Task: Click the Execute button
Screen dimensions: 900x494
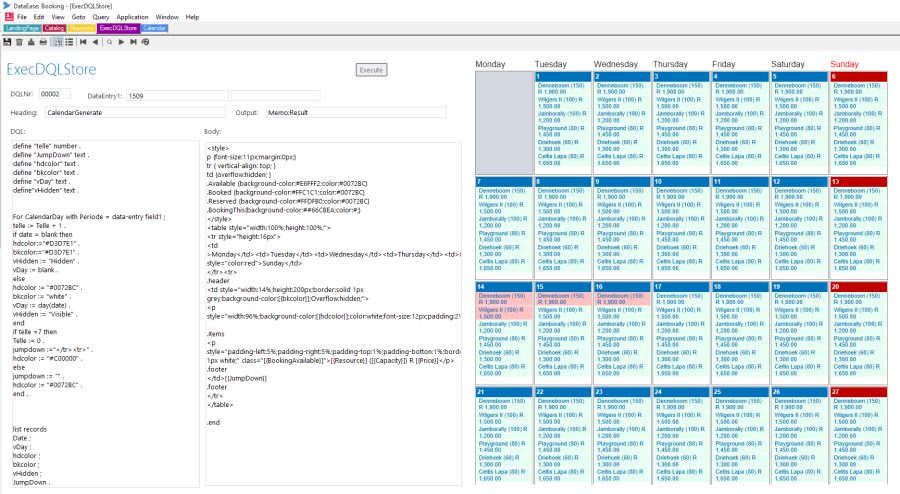Action: tap(371, 70)
